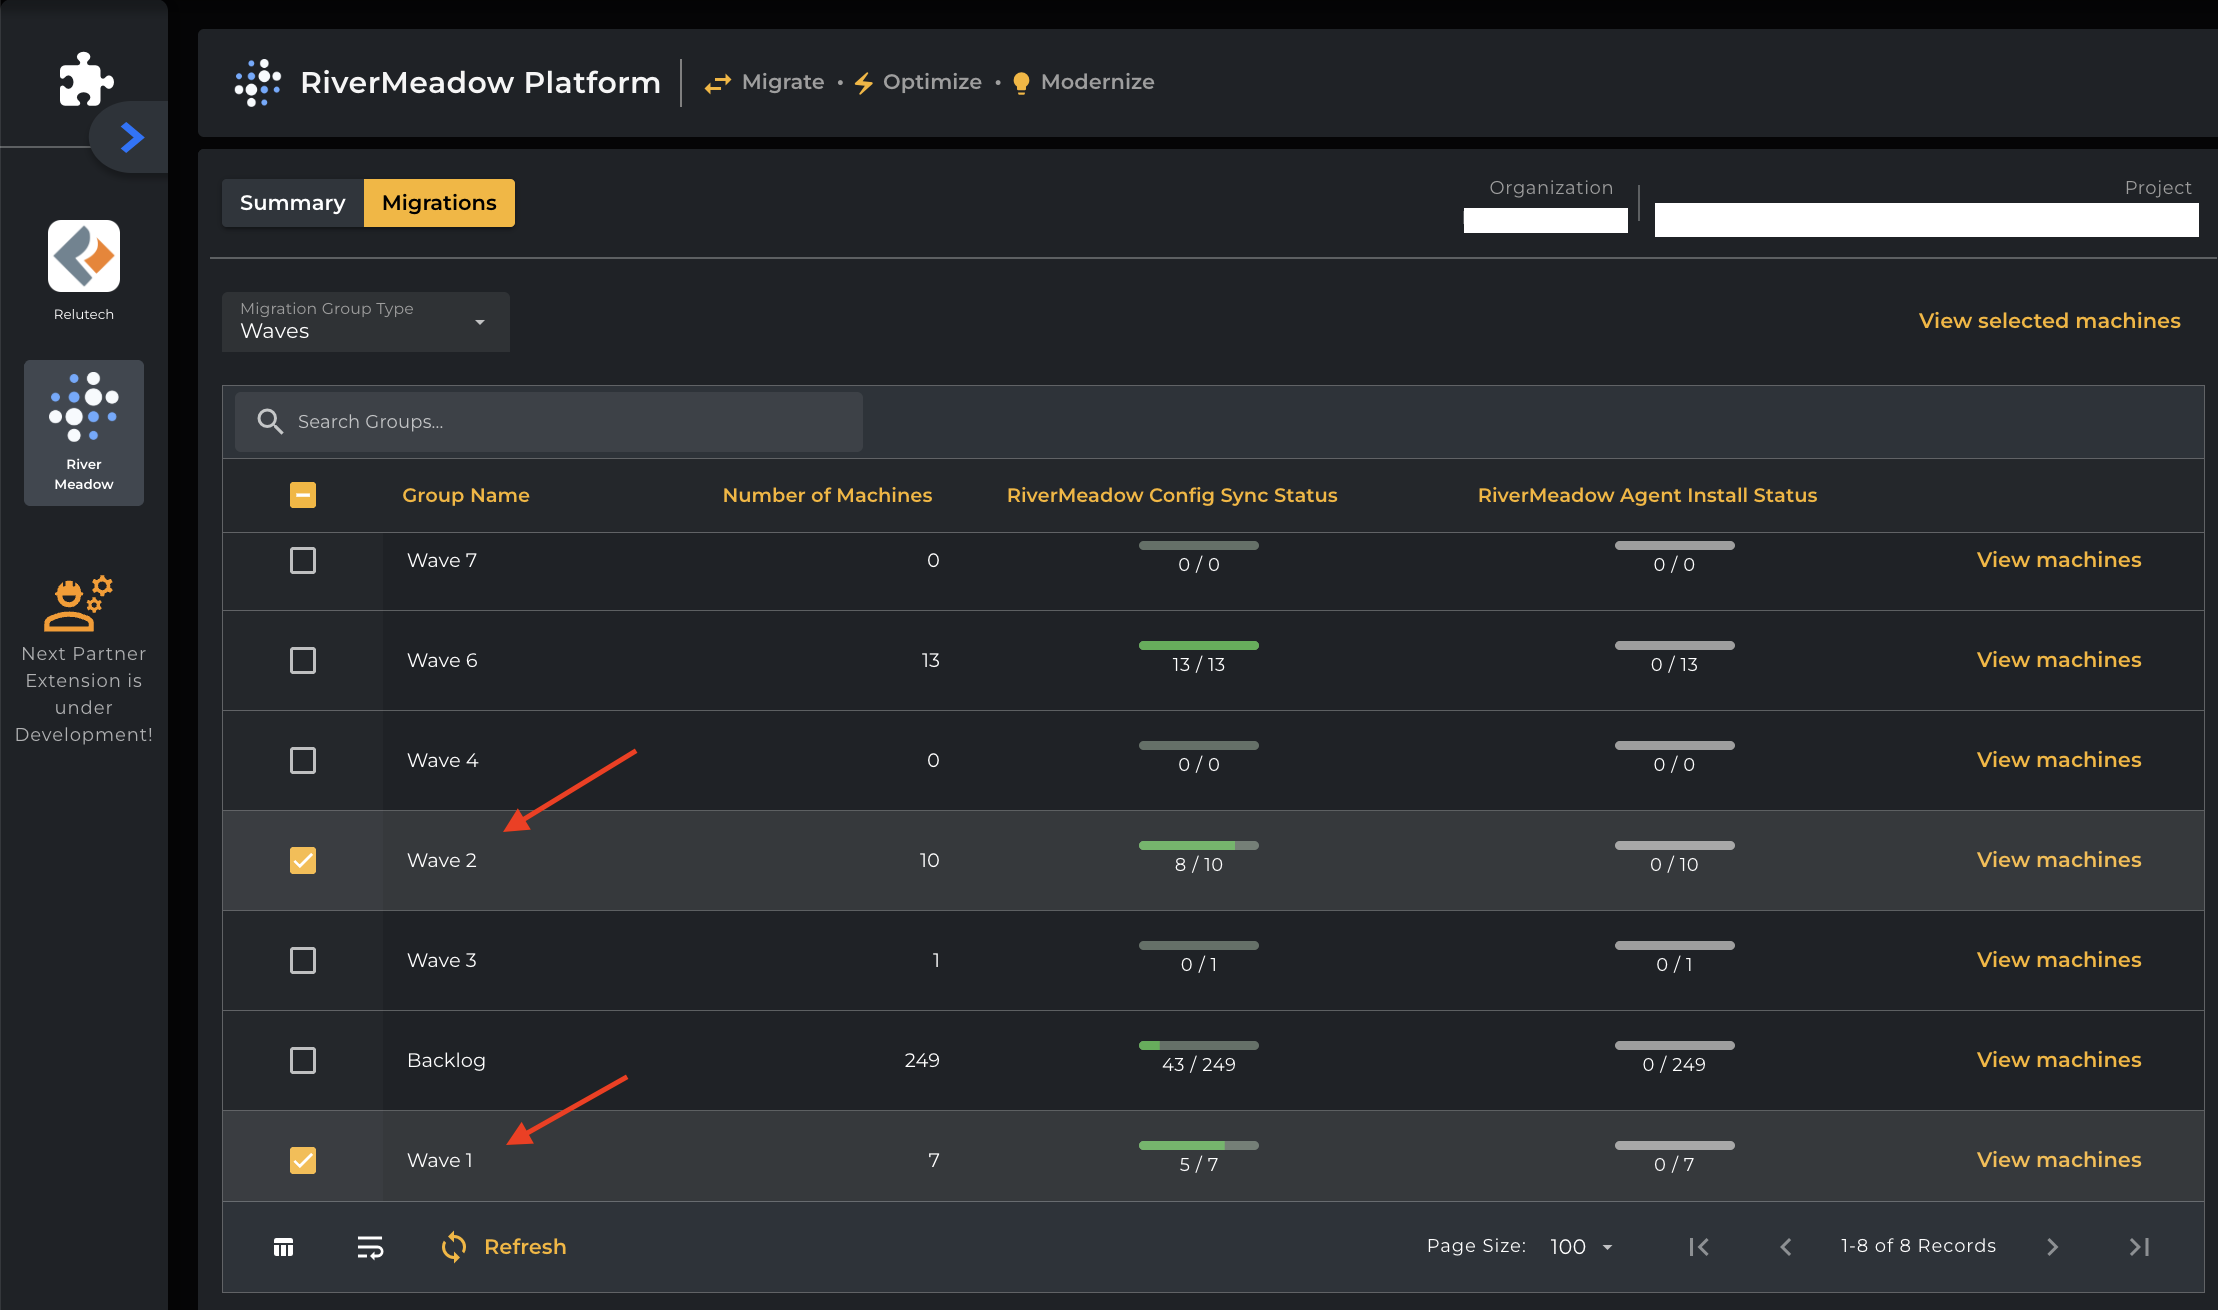Click the Migrate arrows icon
Image resolution: width=2218 pixels, height=1310 pixels.
point(718,84)
